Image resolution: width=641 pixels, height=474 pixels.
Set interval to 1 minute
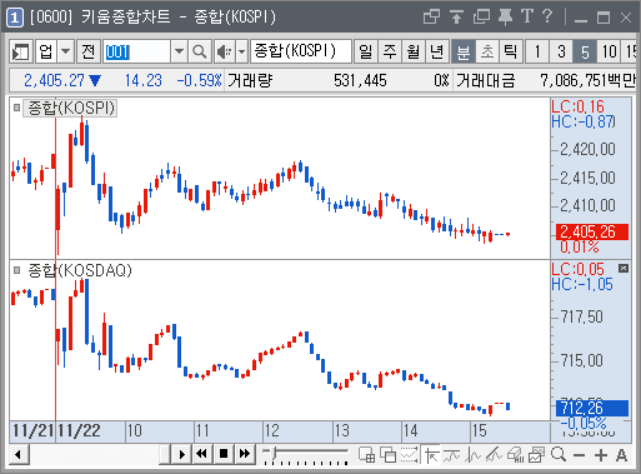tap(537, 52)
